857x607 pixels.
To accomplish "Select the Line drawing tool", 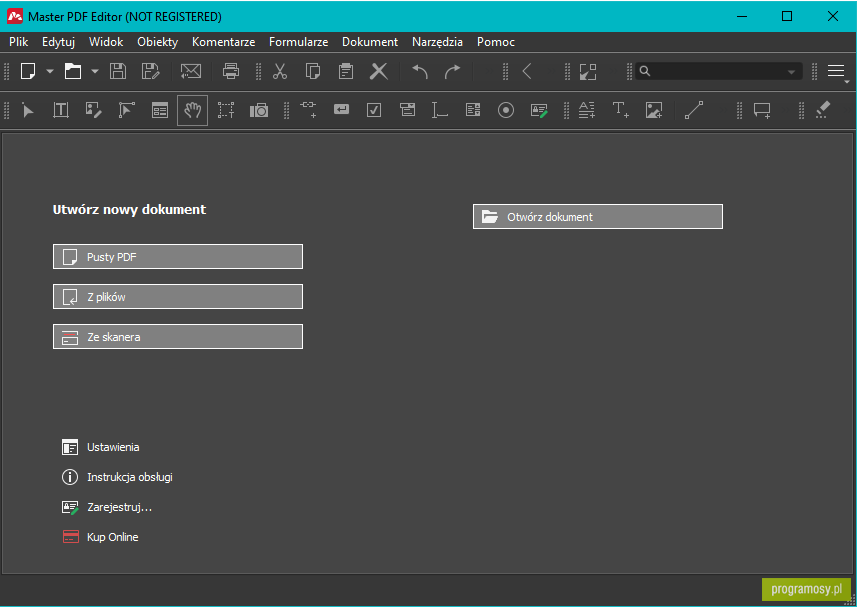I will click(x=694, y=110).
